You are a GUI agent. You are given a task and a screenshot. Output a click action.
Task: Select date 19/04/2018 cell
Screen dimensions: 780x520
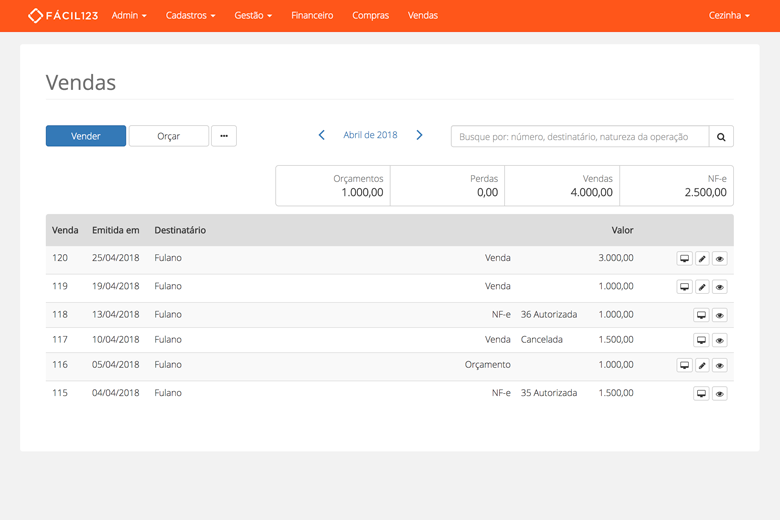click(x=115, y=286)
